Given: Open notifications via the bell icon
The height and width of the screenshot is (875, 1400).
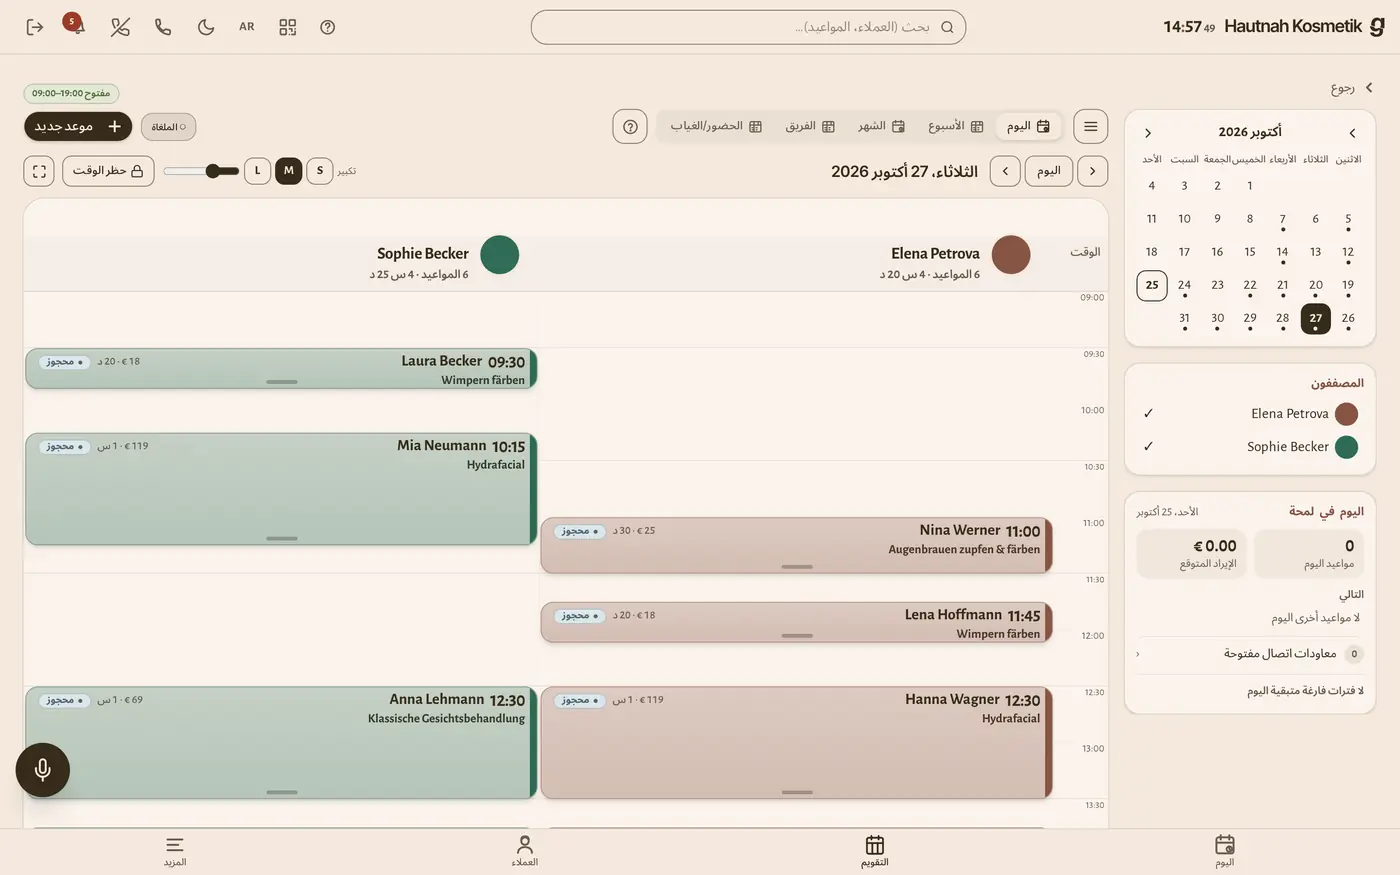Looking at the screenshot, I should coord(76,27).
